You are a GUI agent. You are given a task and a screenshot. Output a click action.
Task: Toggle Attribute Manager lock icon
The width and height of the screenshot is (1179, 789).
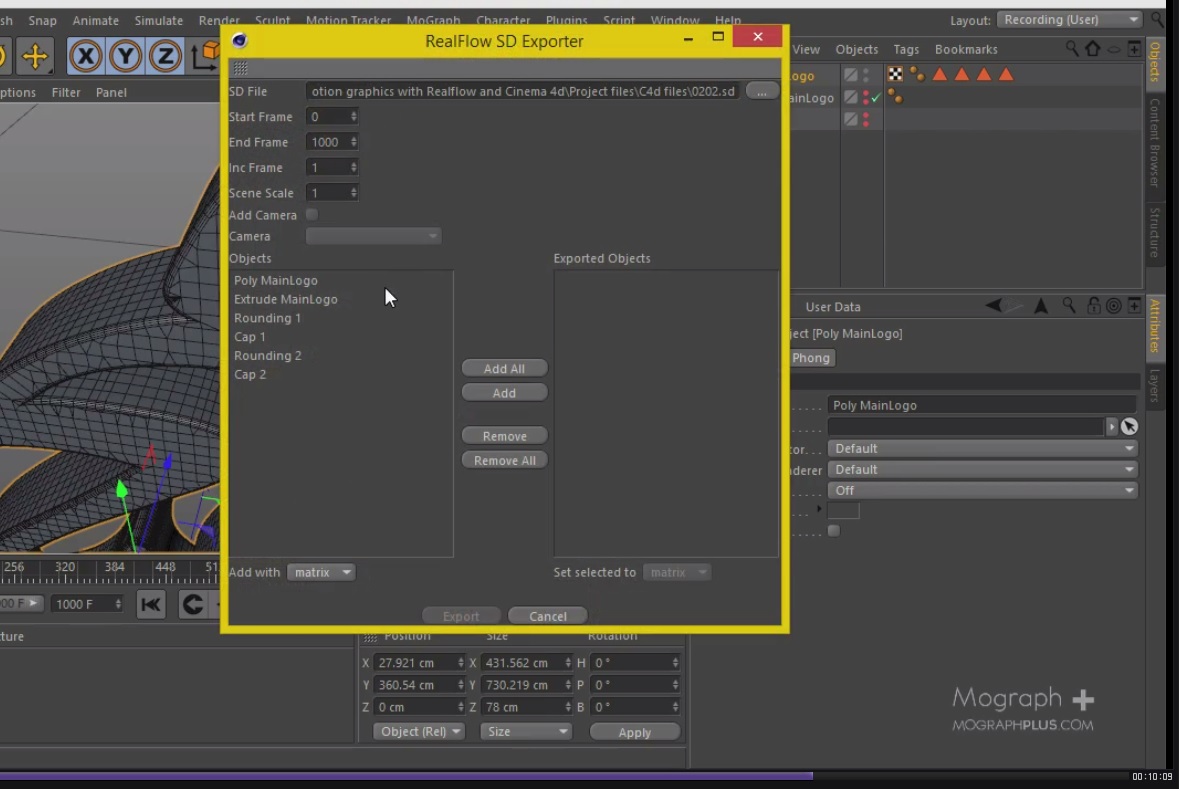point(1093,305)
